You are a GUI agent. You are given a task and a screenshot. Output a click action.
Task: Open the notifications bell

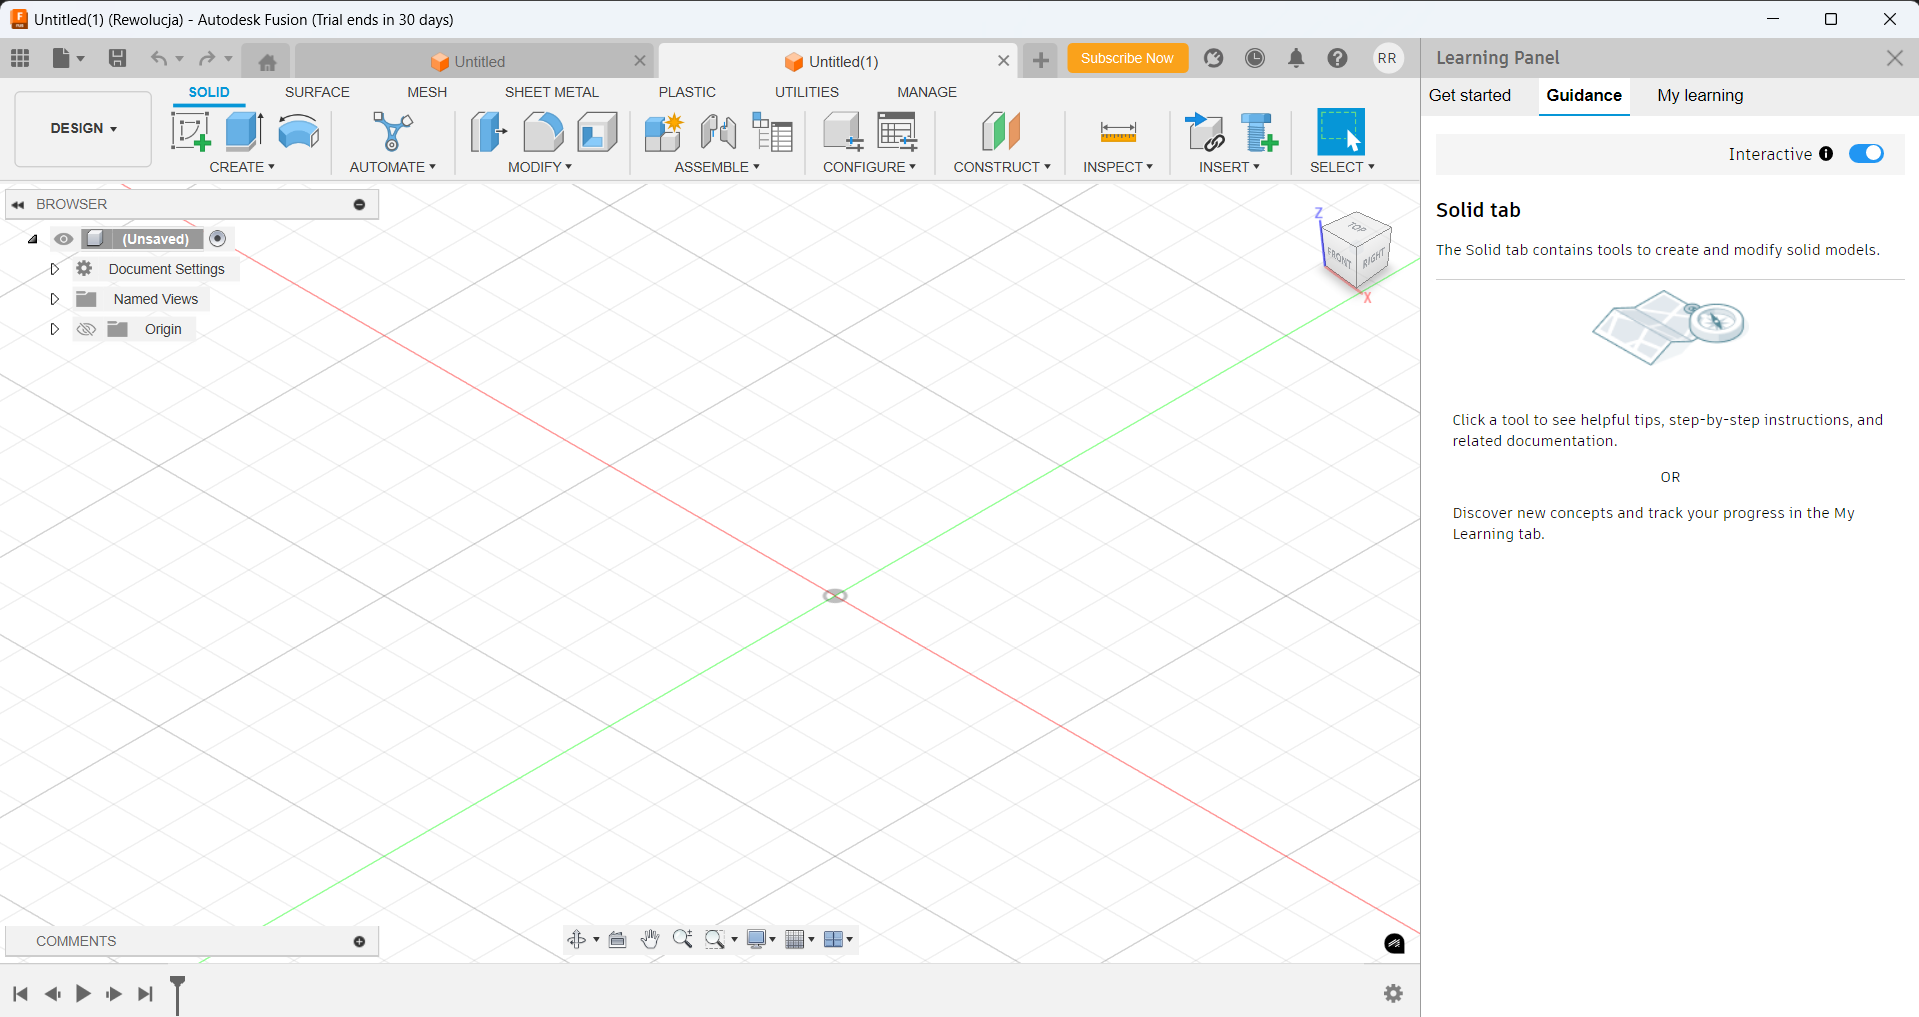coord(1296,59)
